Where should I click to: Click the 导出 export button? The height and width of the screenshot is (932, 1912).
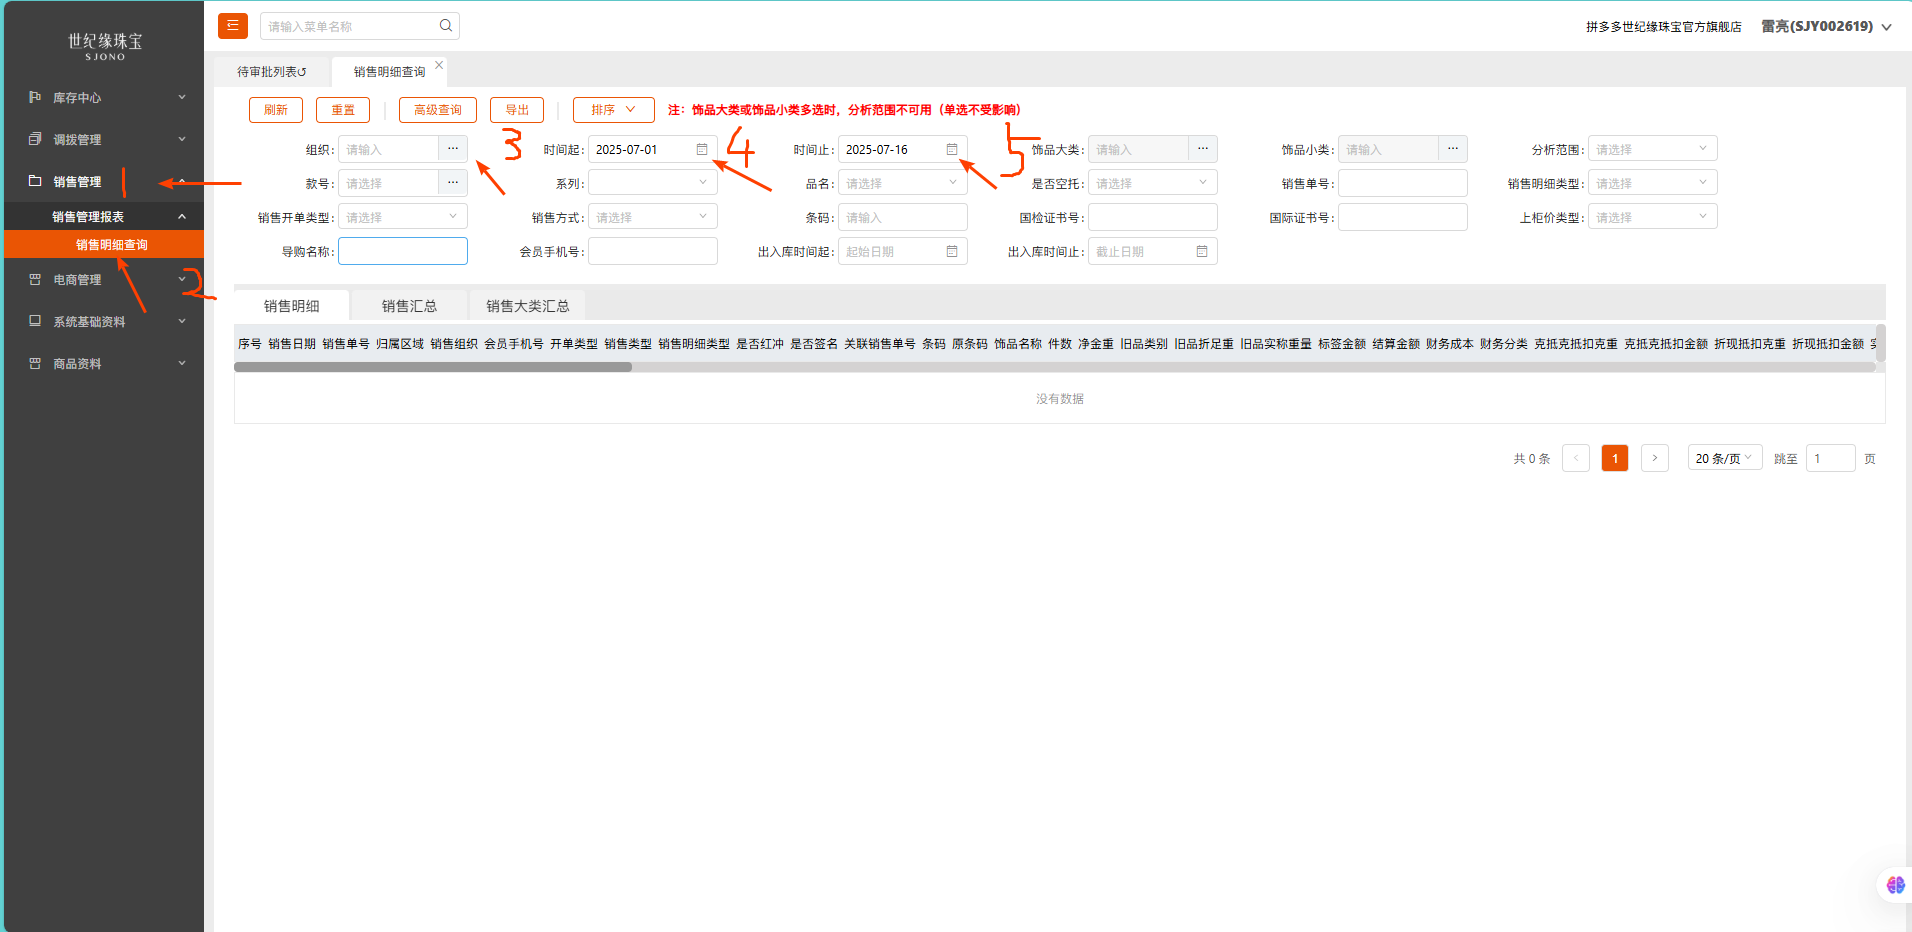(517, 110)
